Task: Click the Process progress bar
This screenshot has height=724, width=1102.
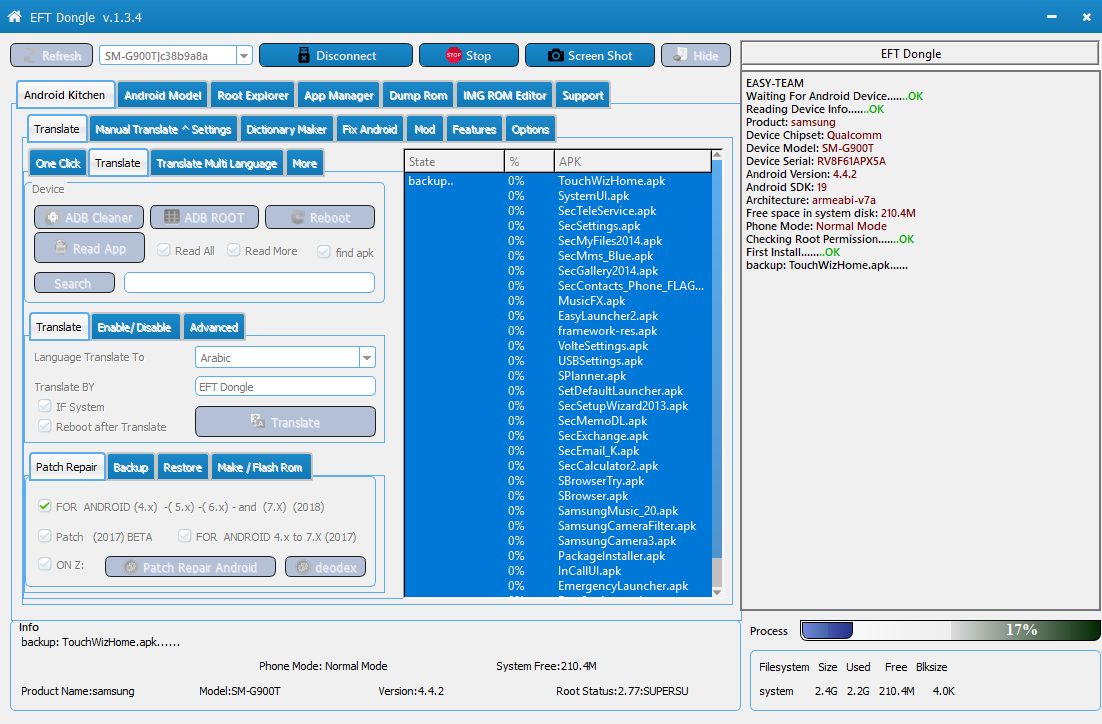Action: click(950, 630)
